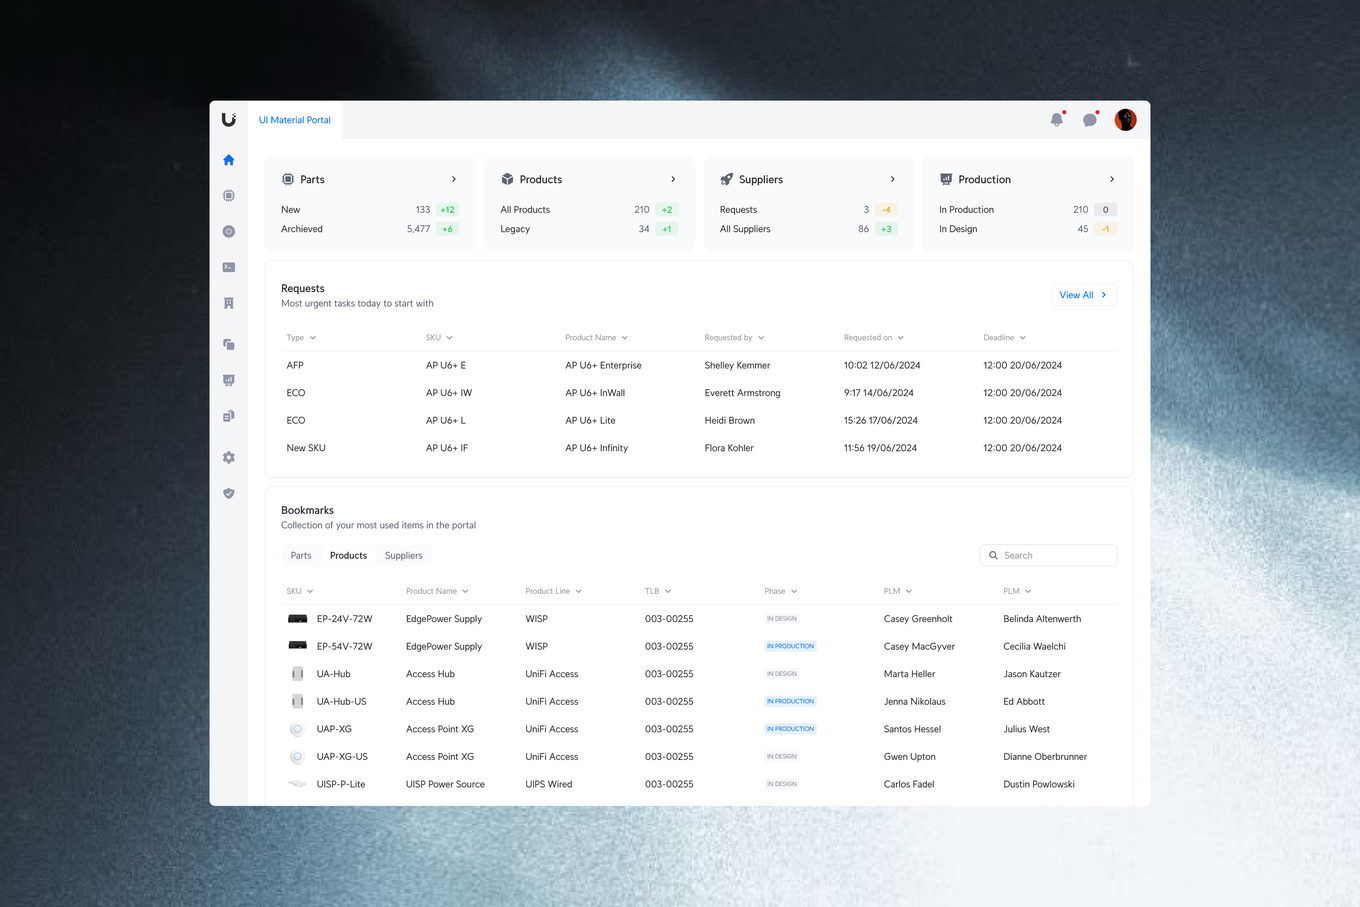This screenshot has width=1360, height=907.
Task: Expand the Suppliers card chevron arrow
Action: coord(893,179)
